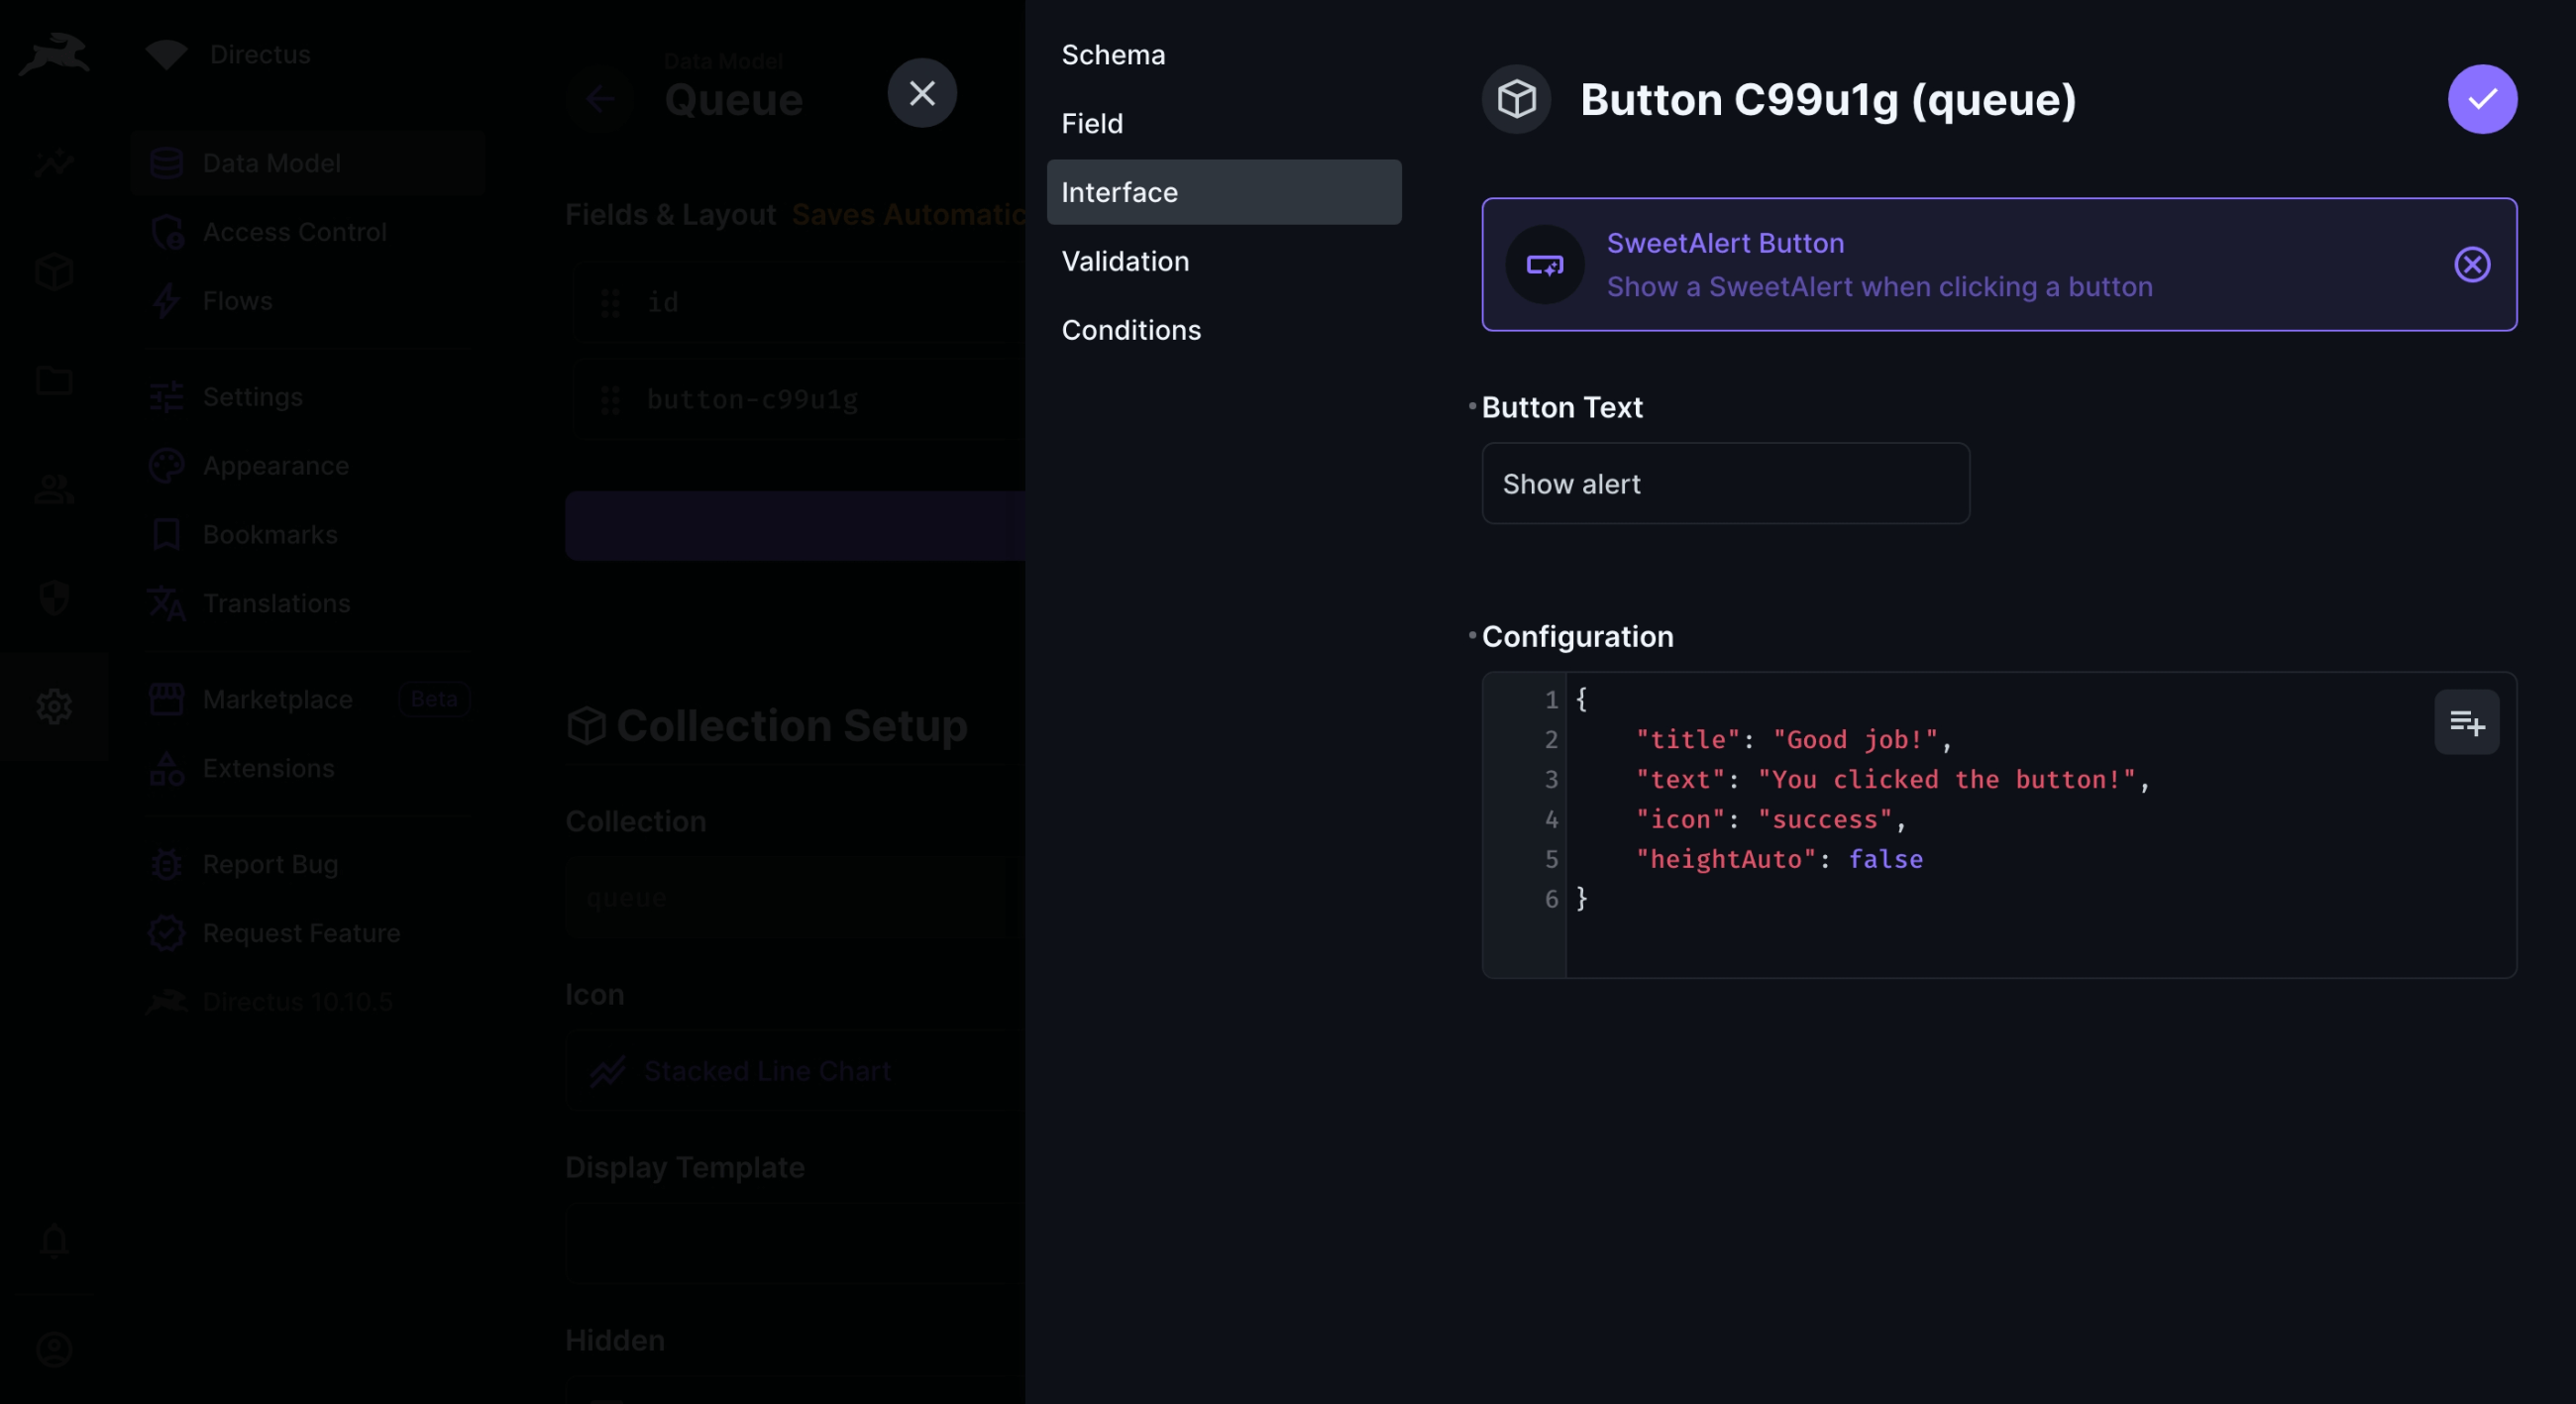The height and width of the screenshot is (1404, 2576).
Task: Expand the Field configuration panel
Action: [1093, 123]
